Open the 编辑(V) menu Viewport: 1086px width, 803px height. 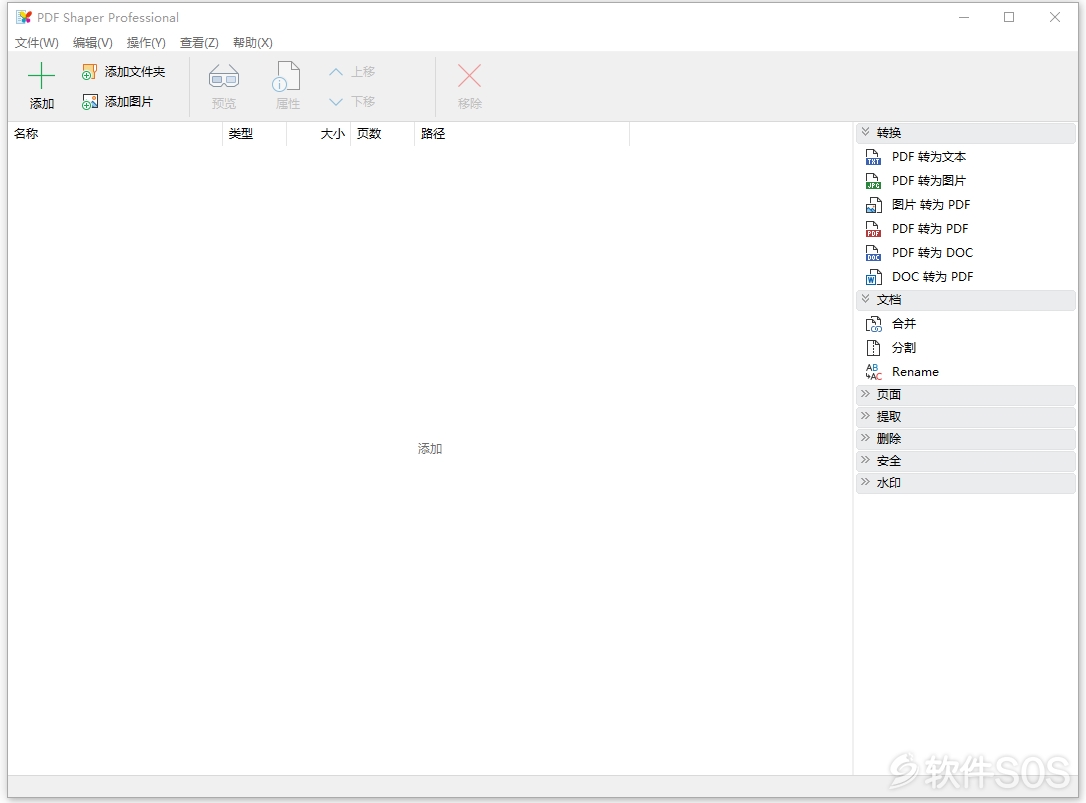pyautogui.click(x=93, y=43)
